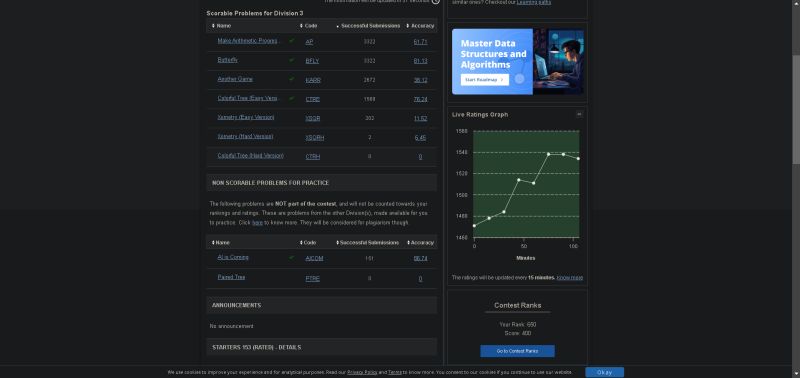Open the Xometry (Easy Version) problem

(246, 117)
